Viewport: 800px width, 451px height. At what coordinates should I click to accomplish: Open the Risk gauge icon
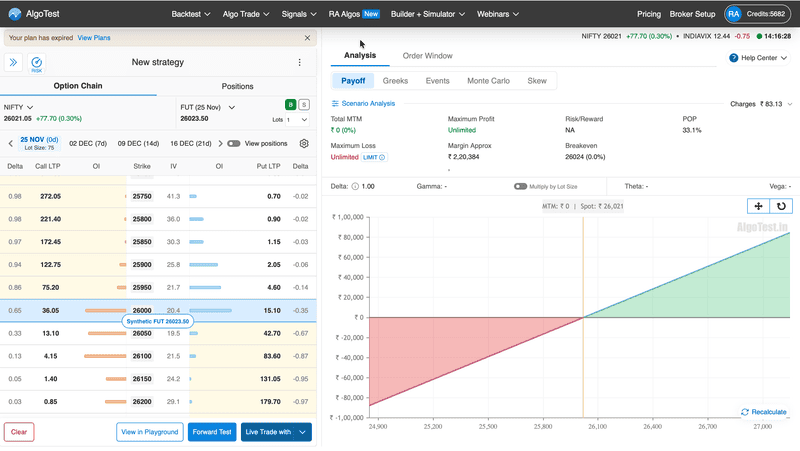click(x=37, y=63)
